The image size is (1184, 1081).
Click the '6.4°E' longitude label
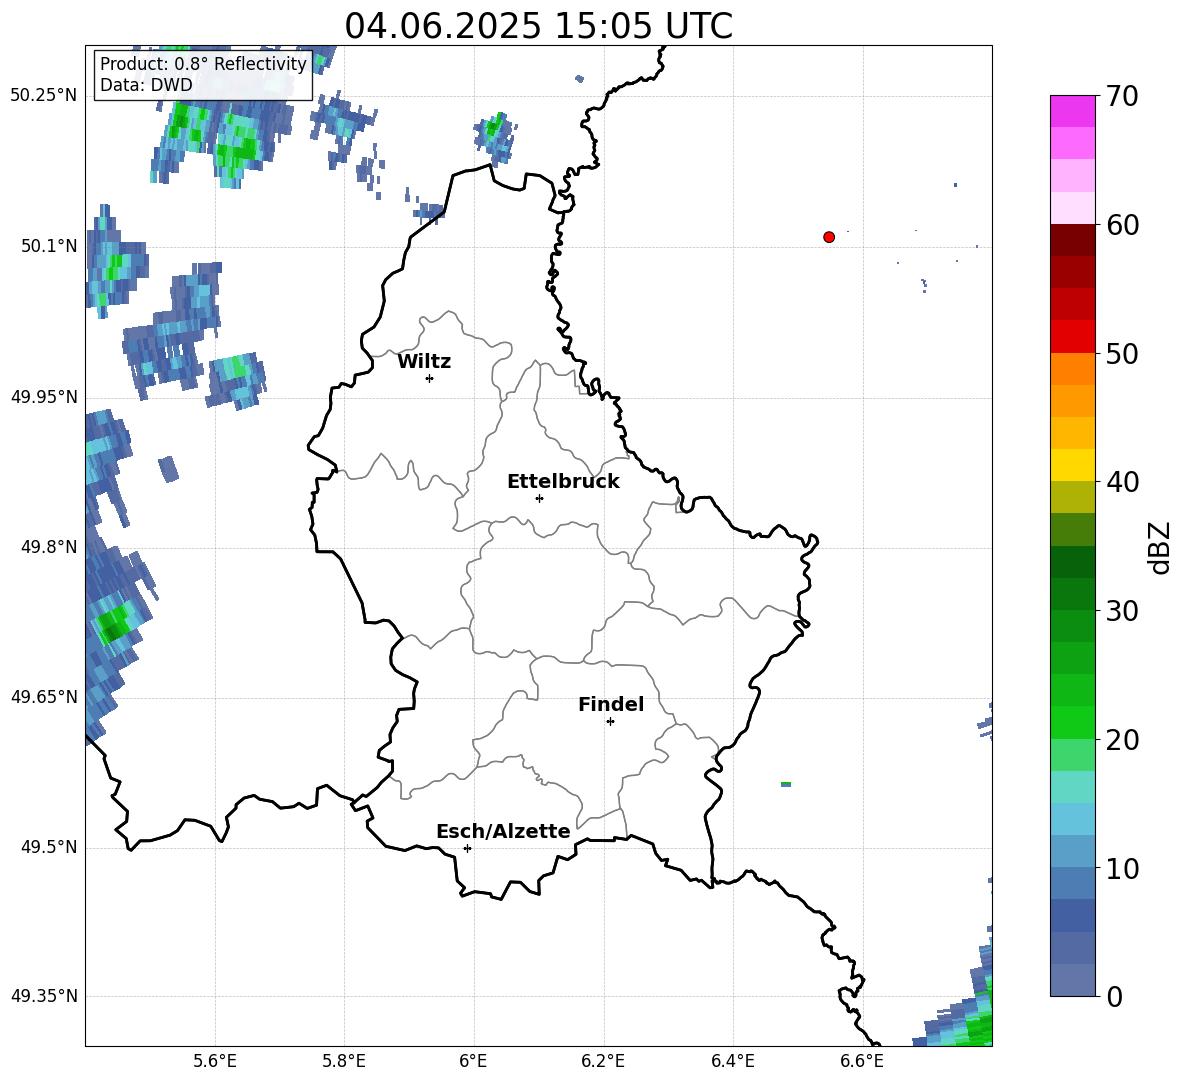click(x=732, y=1061)
